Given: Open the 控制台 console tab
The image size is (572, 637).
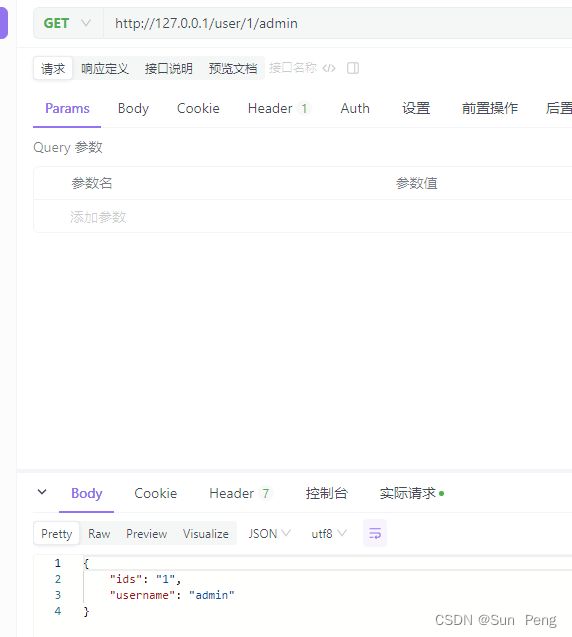Looking at the screenshot, I should 327,493.
